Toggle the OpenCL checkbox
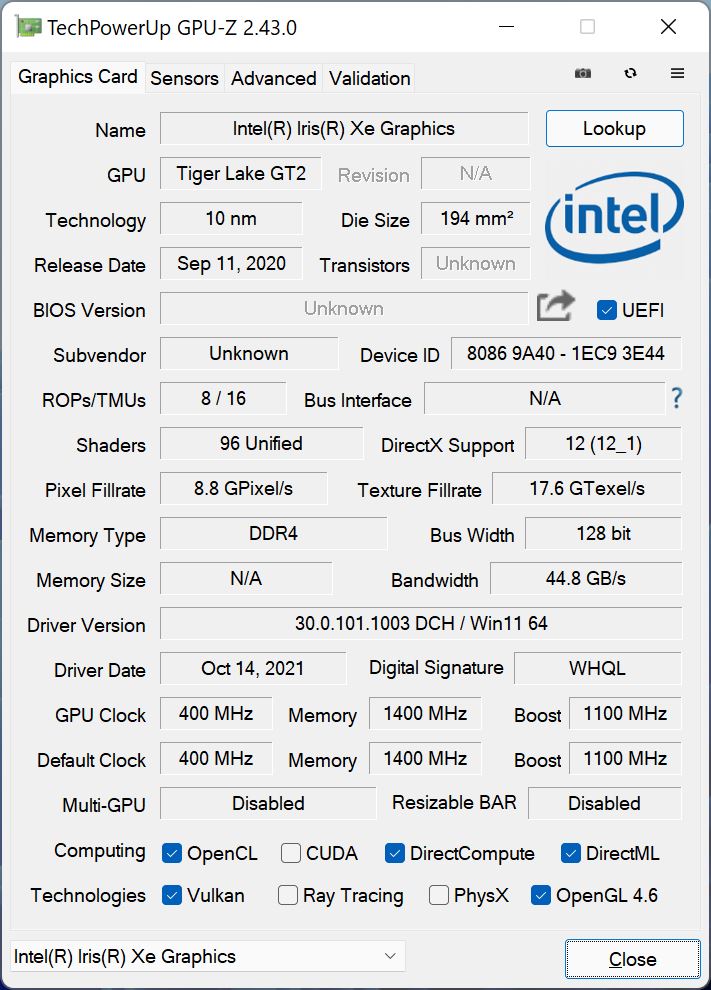Viewport: 711px width, 990px height. pyautogui.click(x=172, y=854)
